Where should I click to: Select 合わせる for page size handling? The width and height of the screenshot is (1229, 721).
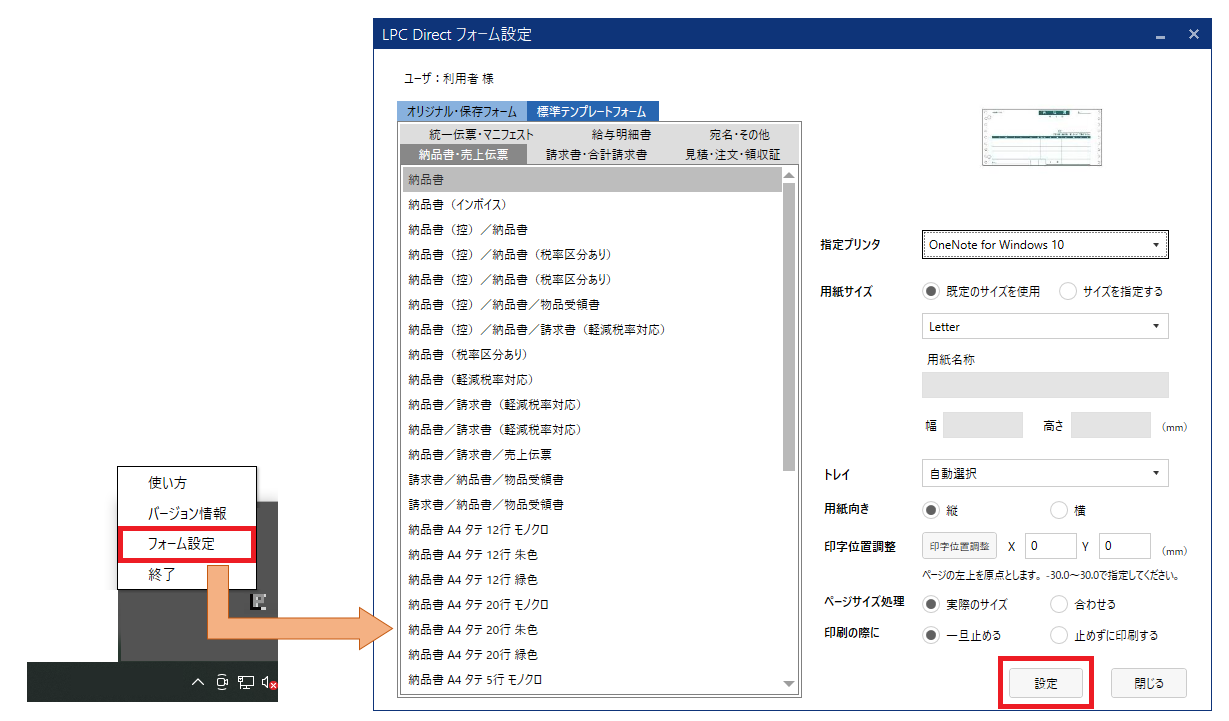[x=1057, y=604]
